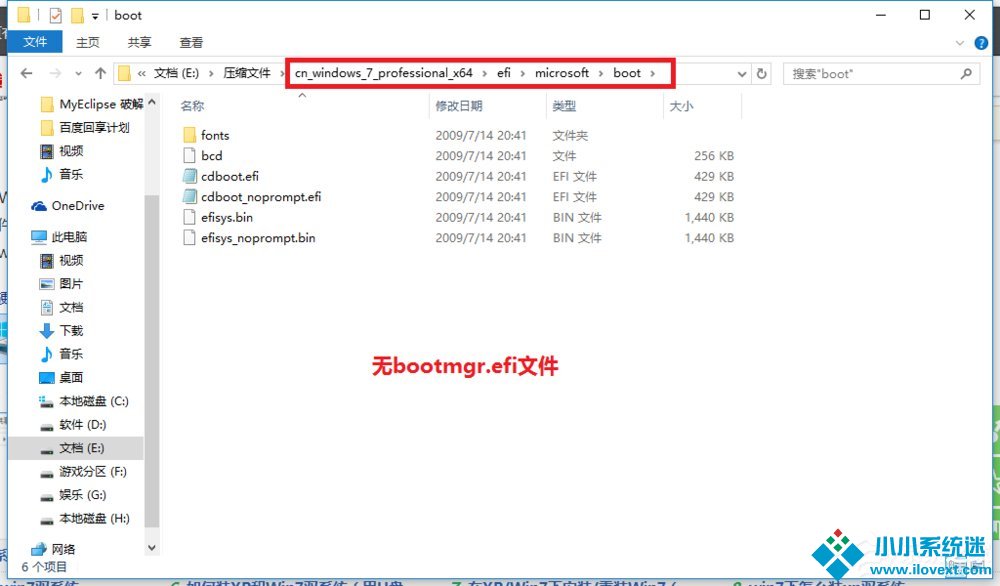Screen dimensions: 1000x586
Task: Open 本地磁盘 (C:) drive icon
Action: [x=47, y=401]
